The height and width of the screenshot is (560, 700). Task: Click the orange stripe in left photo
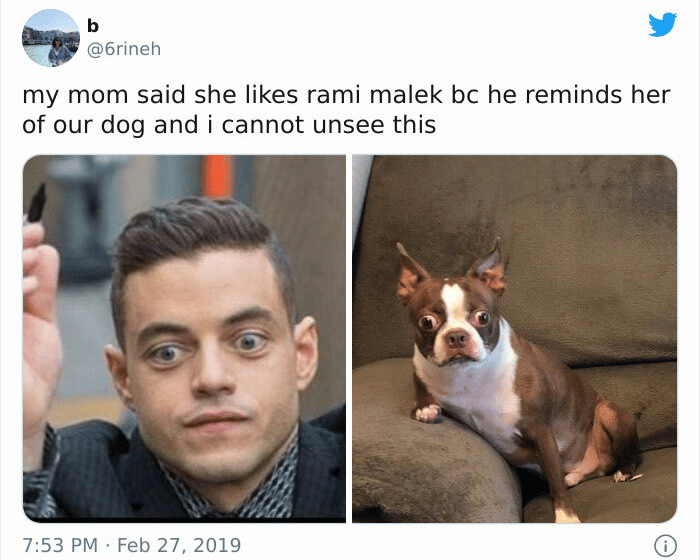click(x=217, y=176)
